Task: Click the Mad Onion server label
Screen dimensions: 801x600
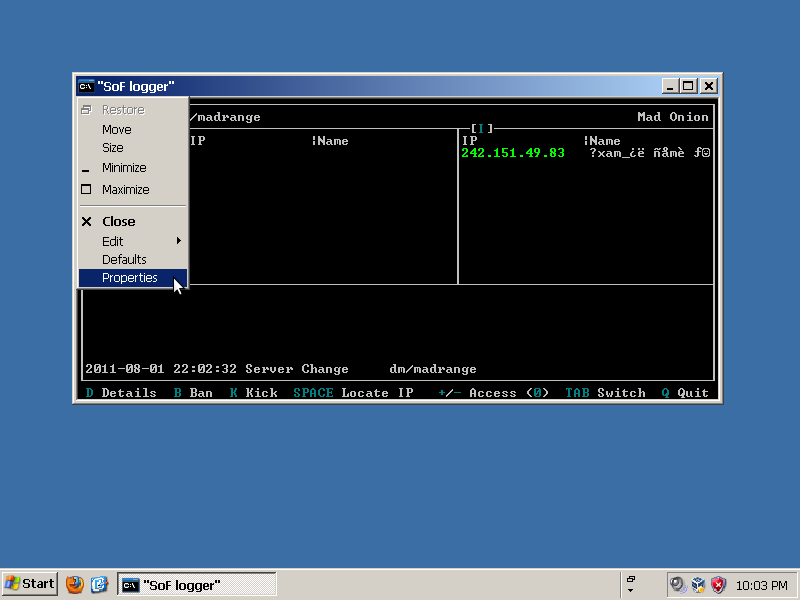Action: (x=672, y=117)
